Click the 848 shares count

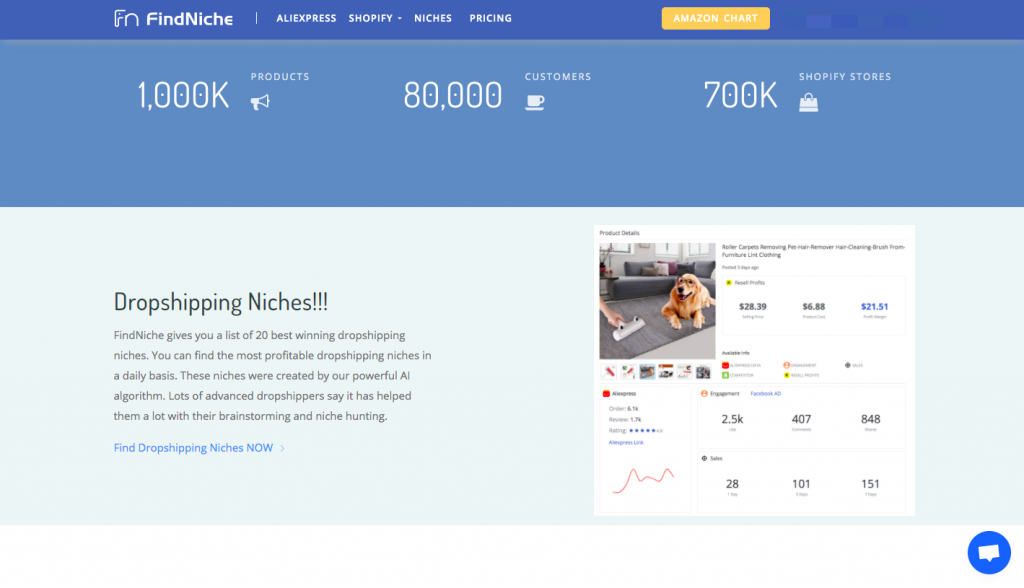click(x=871, y=419)
